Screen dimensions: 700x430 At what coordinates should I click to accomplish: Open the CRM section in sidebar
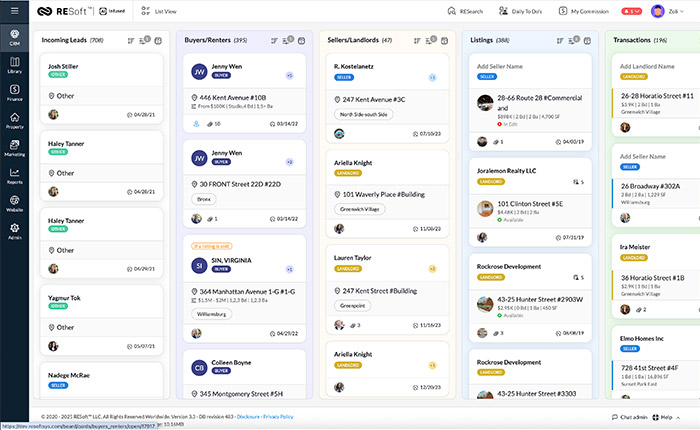(14, 38)
